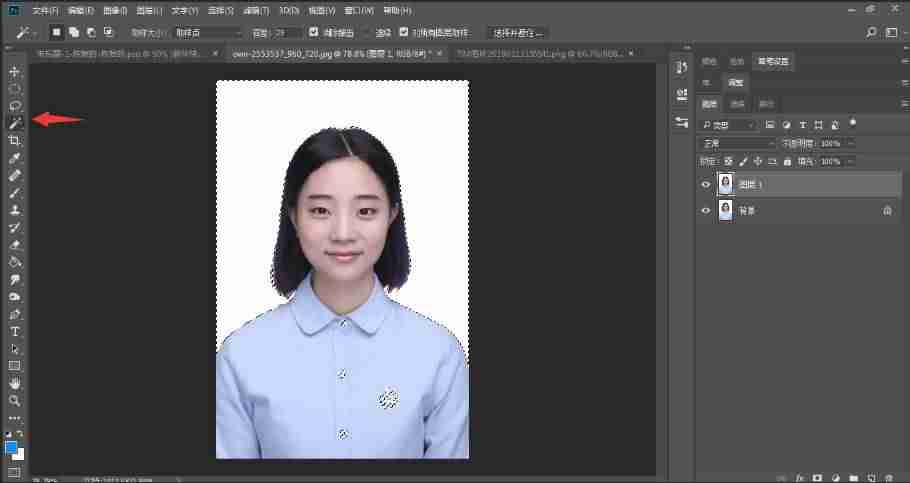
Task: Toggle Anti-alias checkbox in options bar
Action: pos(313,33)
